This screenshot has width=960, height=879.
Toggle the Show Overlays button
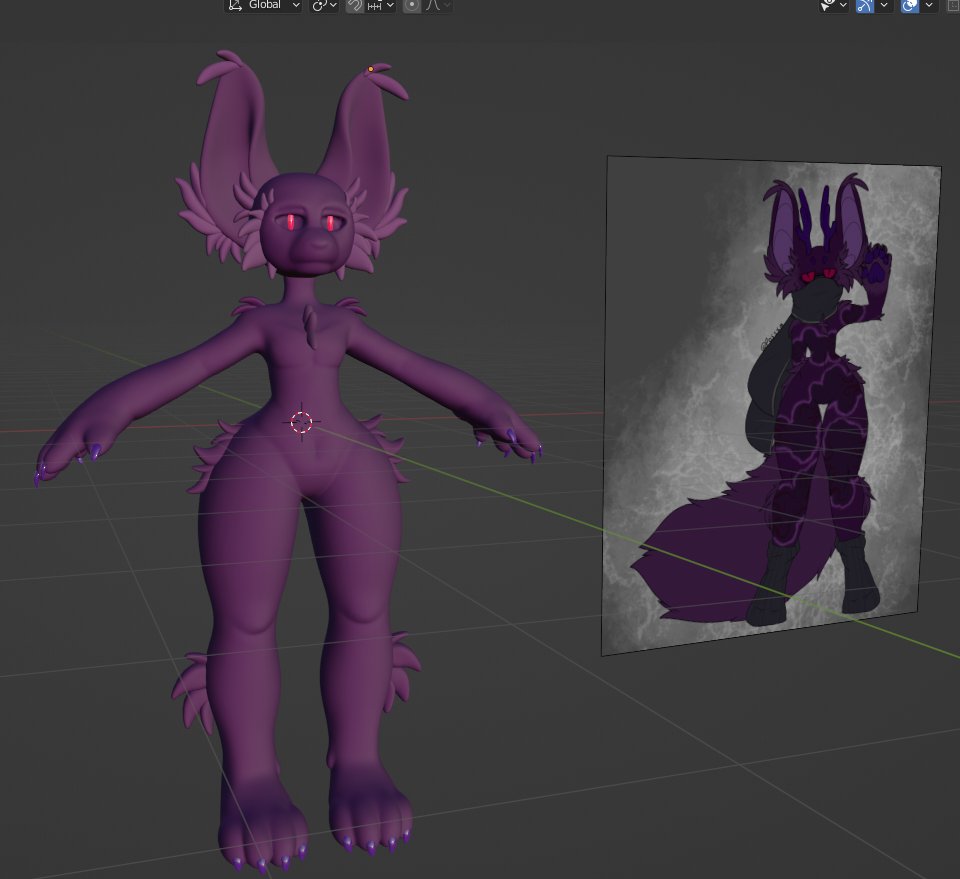click(909, 5)
